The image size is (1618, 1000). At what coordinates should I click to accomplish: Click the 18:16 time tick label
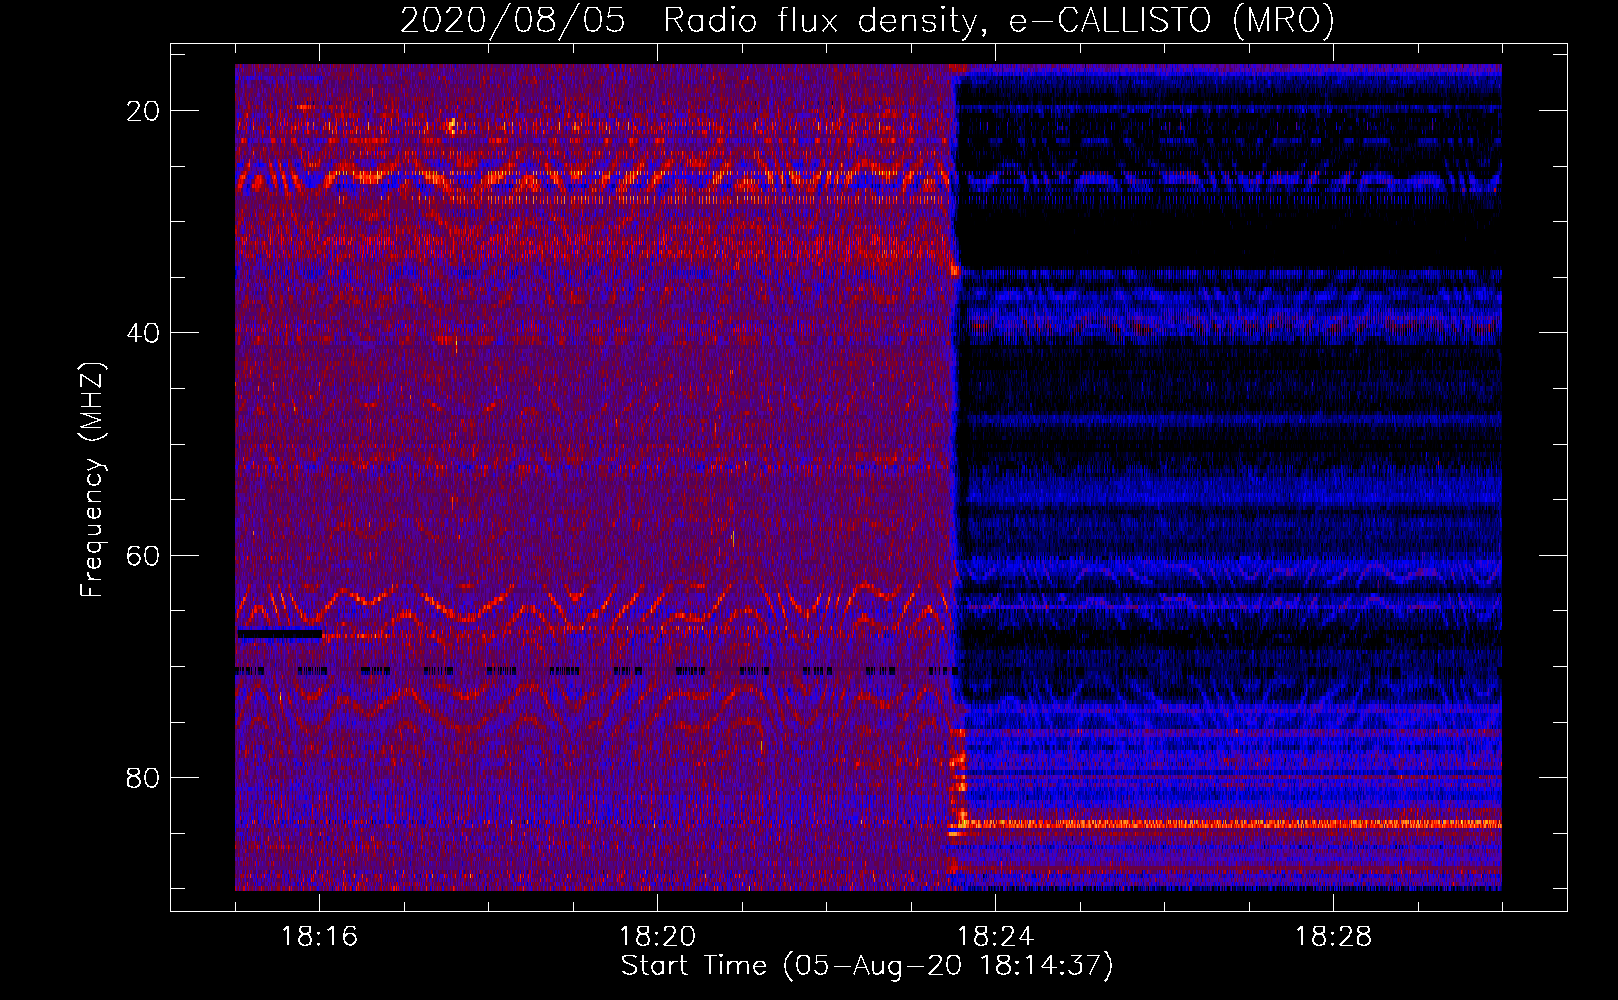319,937
